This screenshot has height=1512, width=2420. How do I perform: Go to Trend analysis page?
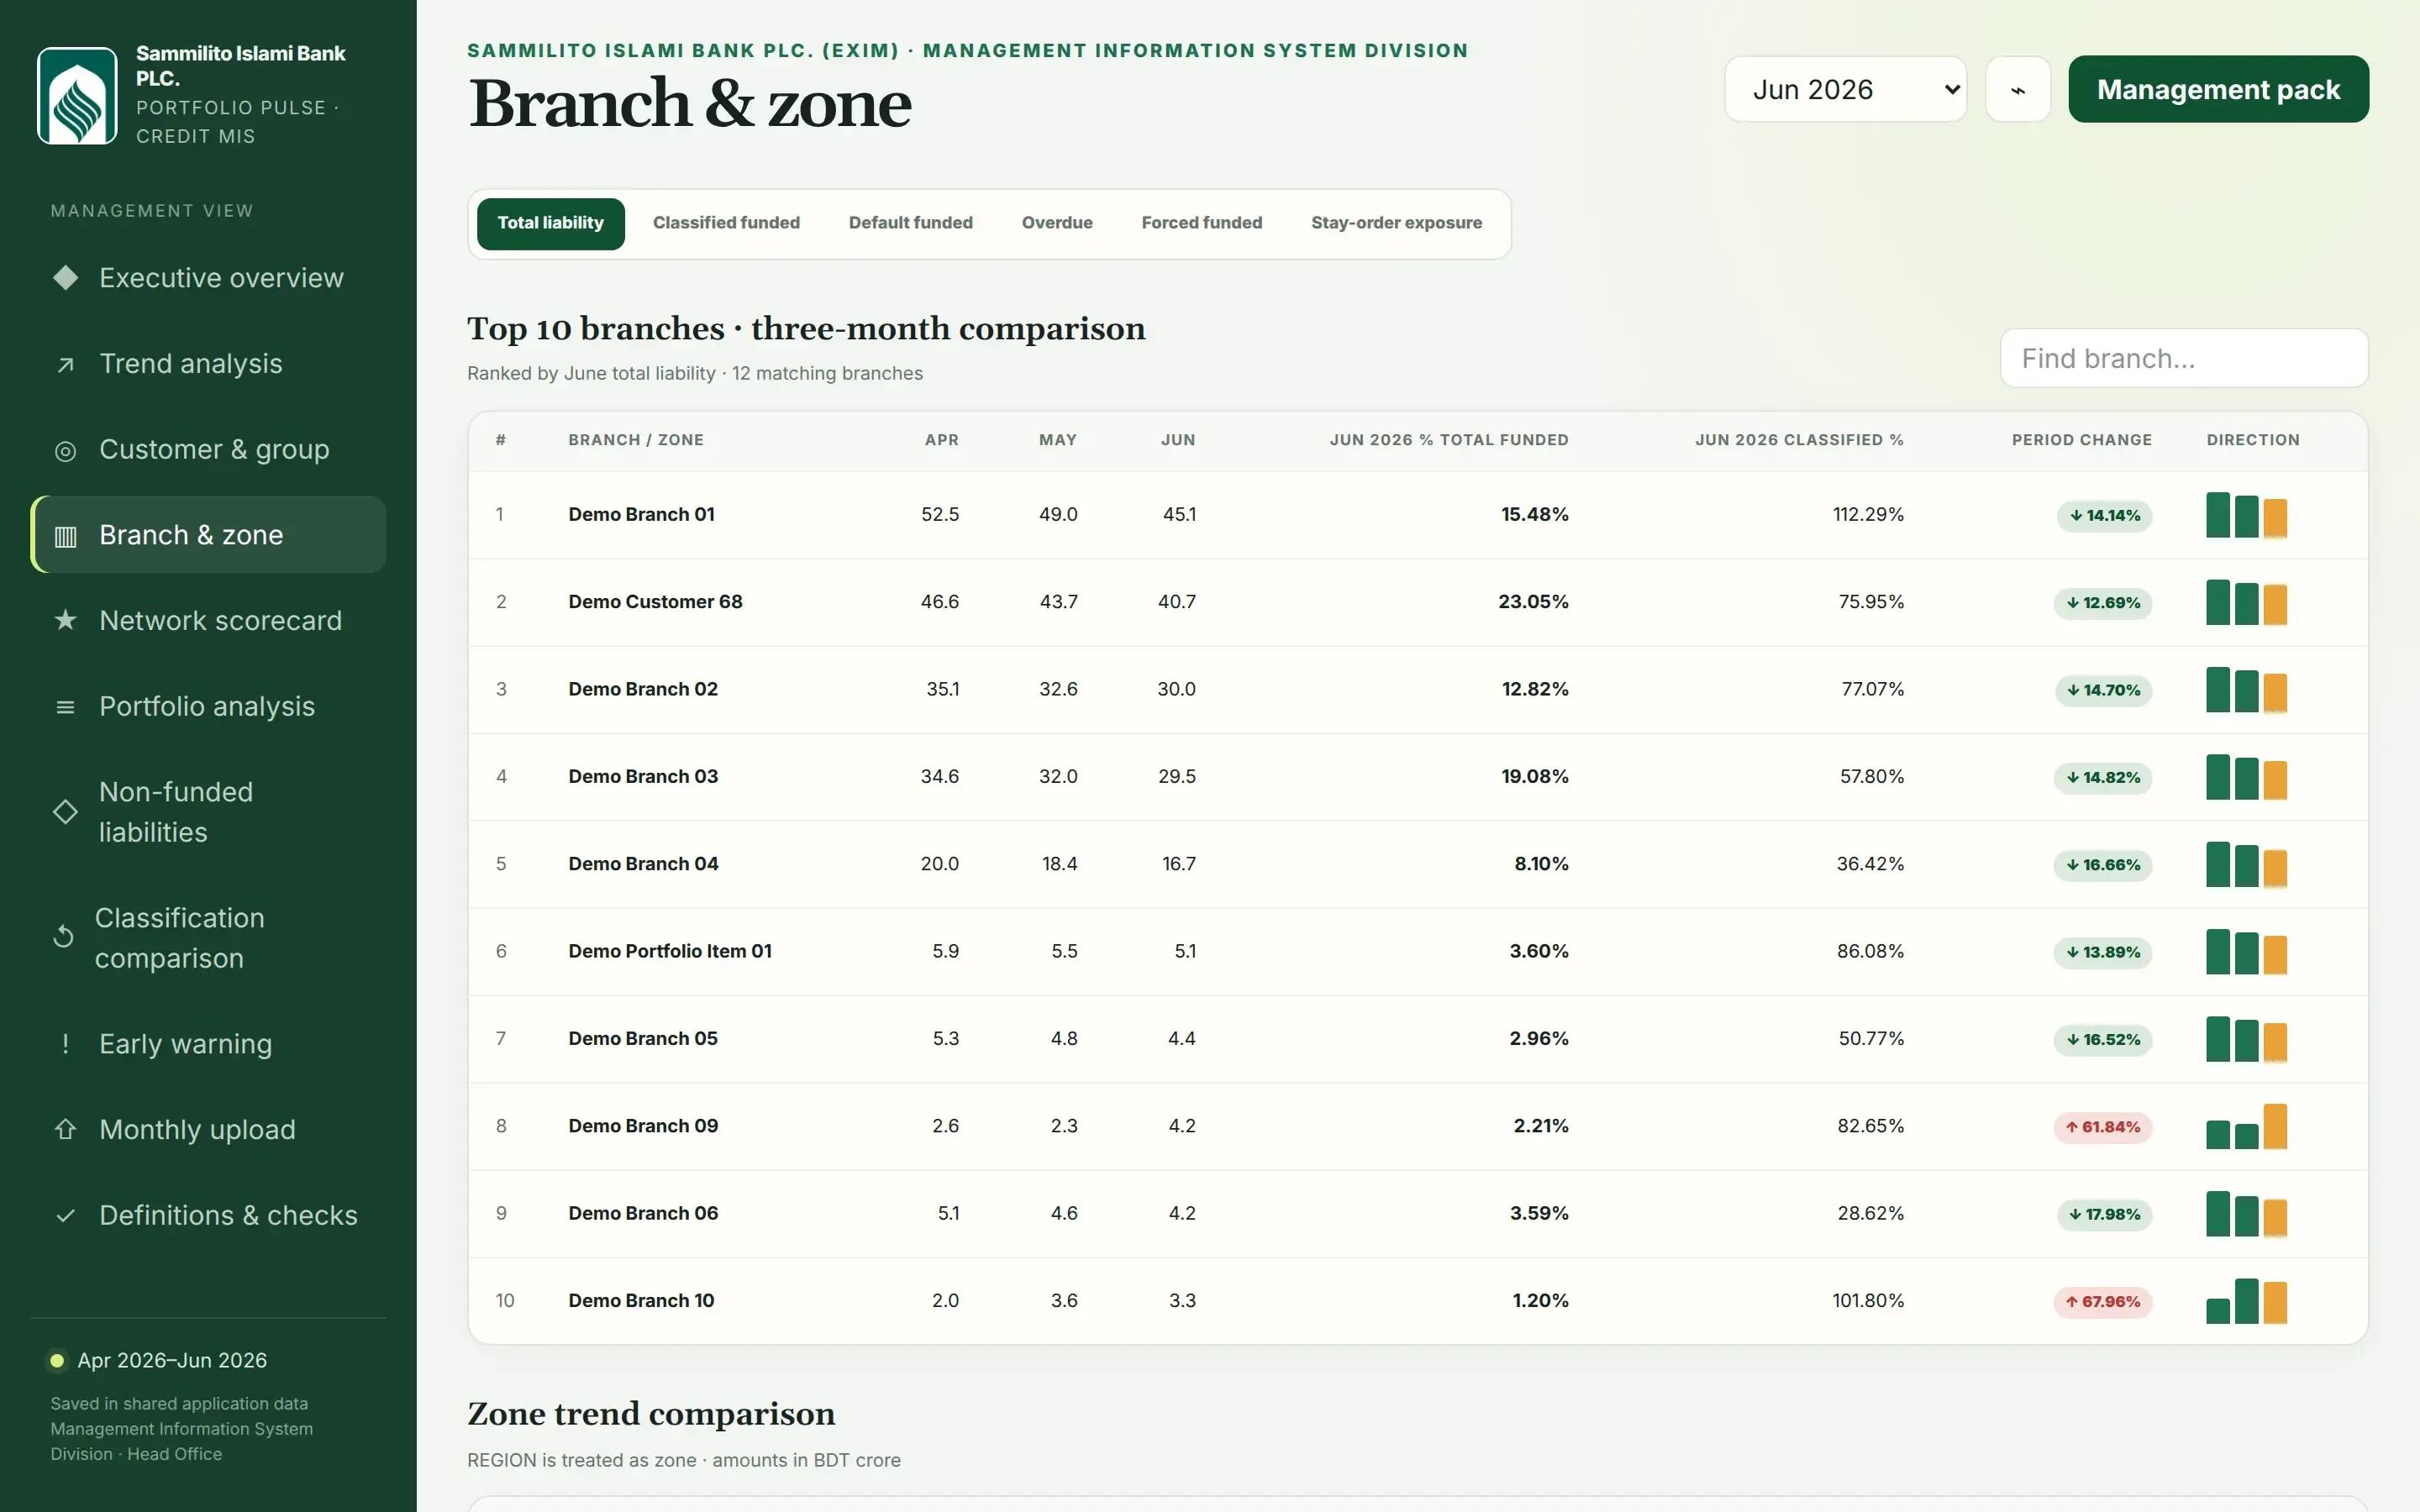[209, 364]
